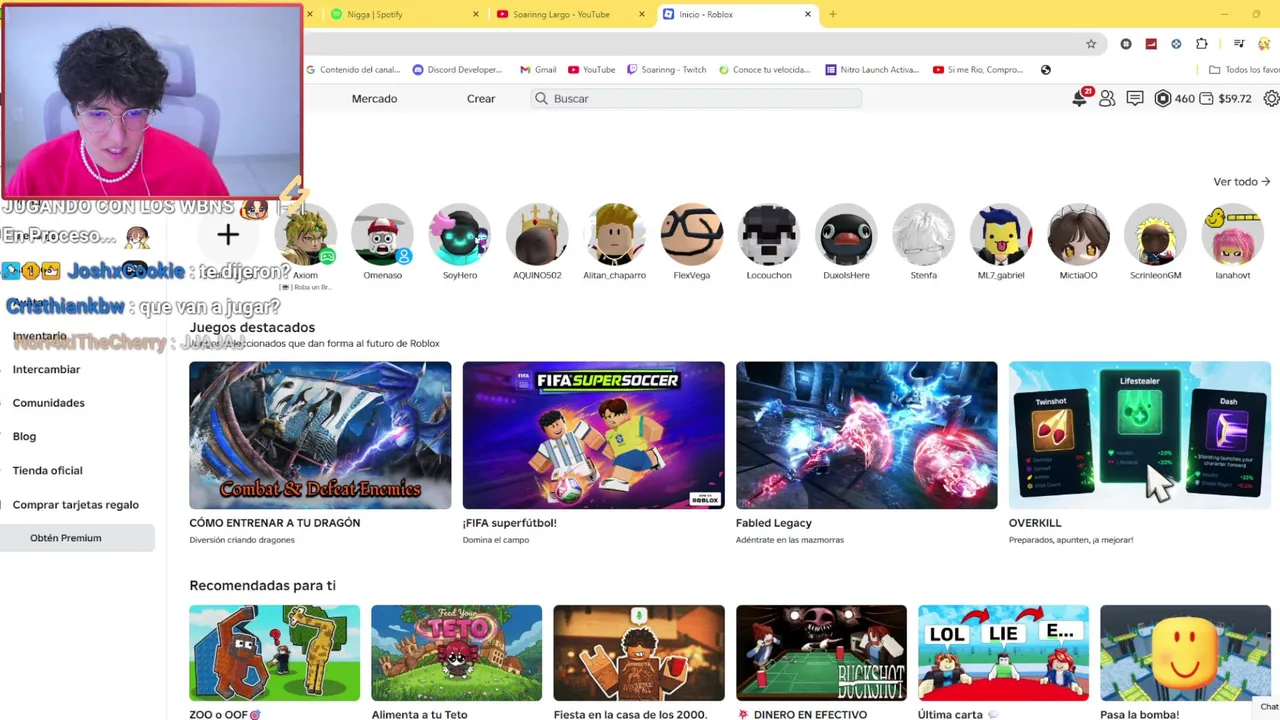The width and height of the screenshot is (1280, 720).
Task: Open ZOO o OOF recommended game
Action: (274, 653)
